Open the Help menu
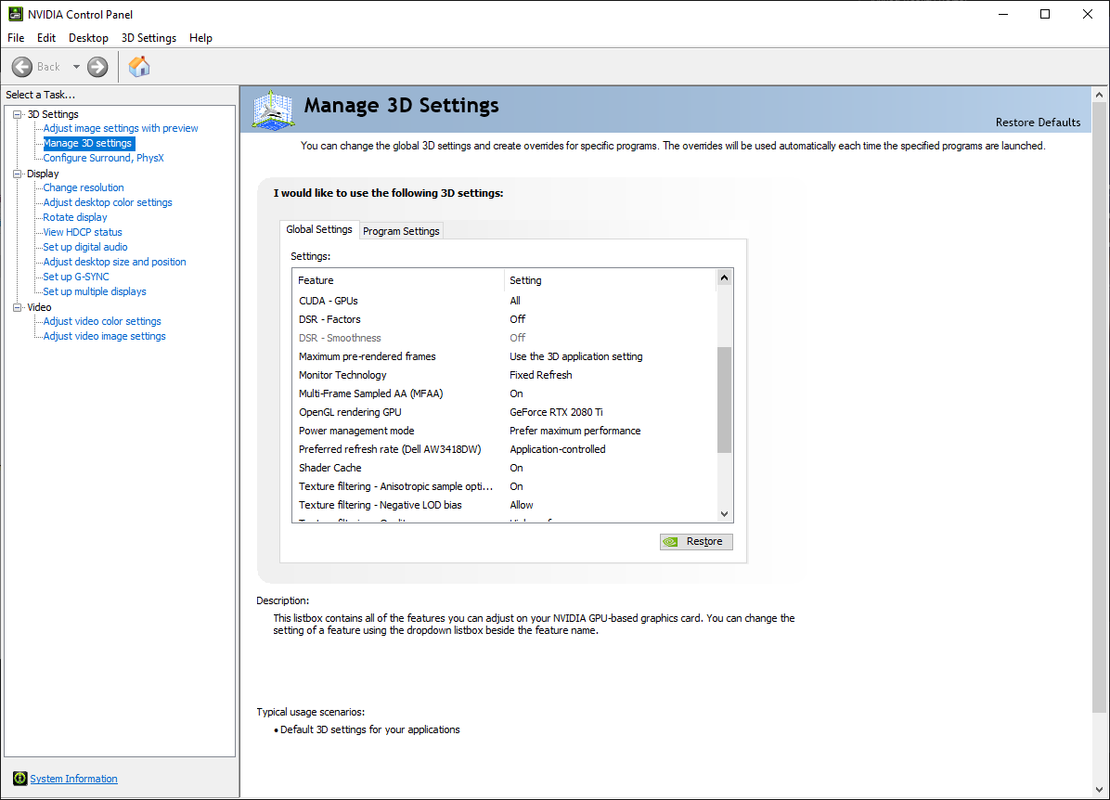1110x800 pixels. (x=200, y=38)
